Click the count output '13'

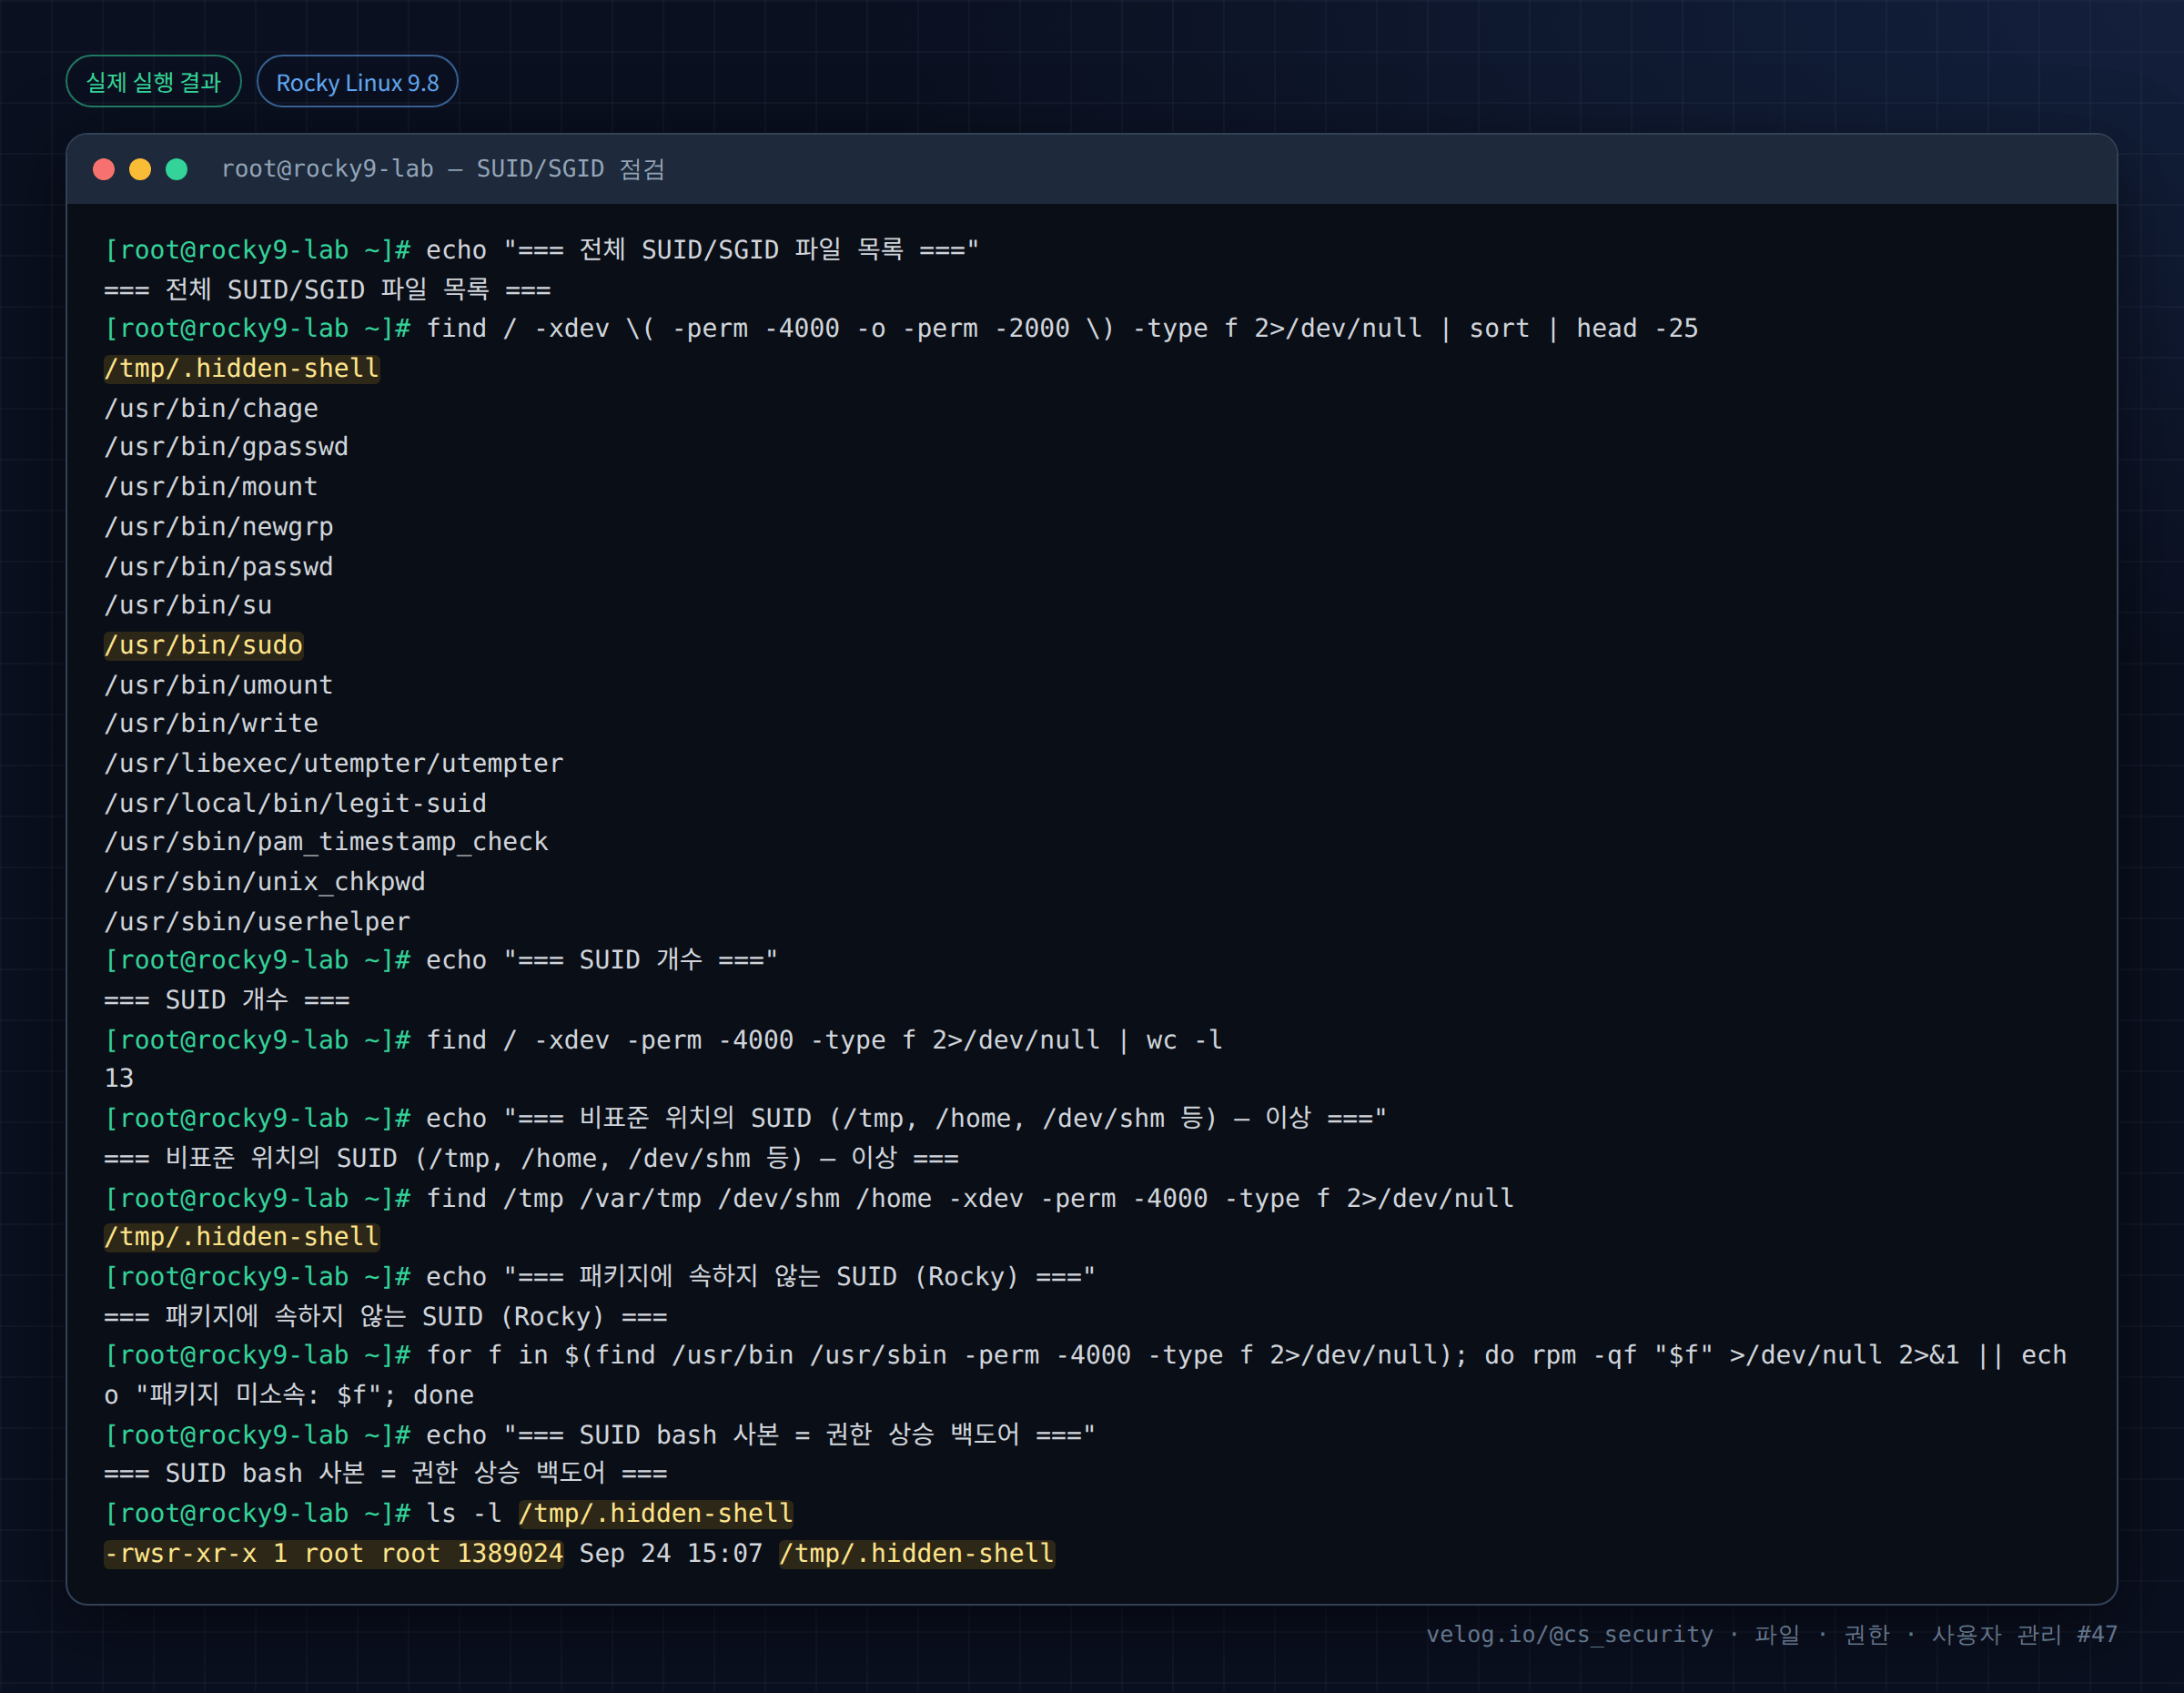119,1078
